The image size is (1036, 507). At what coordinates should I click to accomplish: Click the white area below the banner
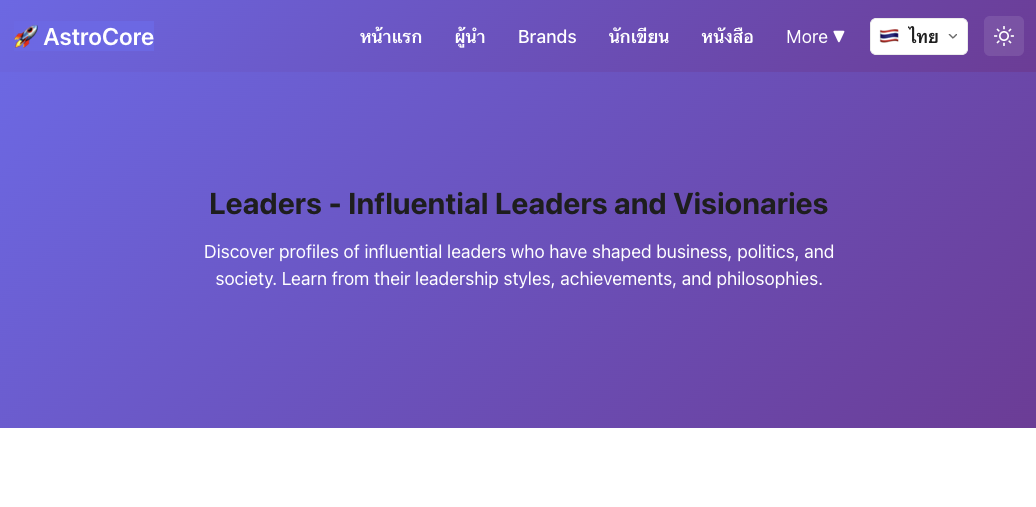[x=518, y=468]
